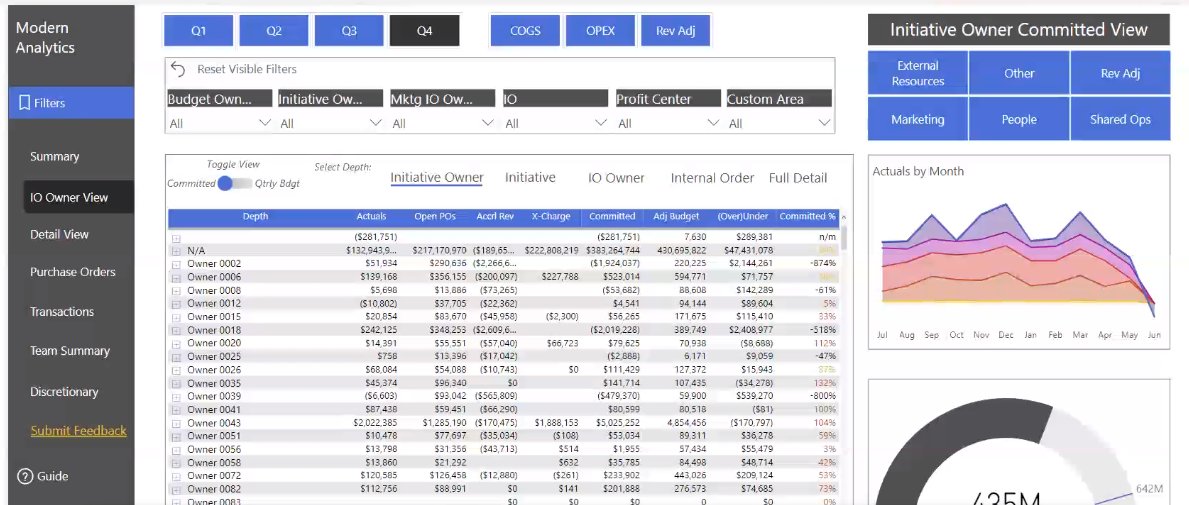Select Initiative depth tab
The height and width of the screenshot is (505, 1189).
530,177
